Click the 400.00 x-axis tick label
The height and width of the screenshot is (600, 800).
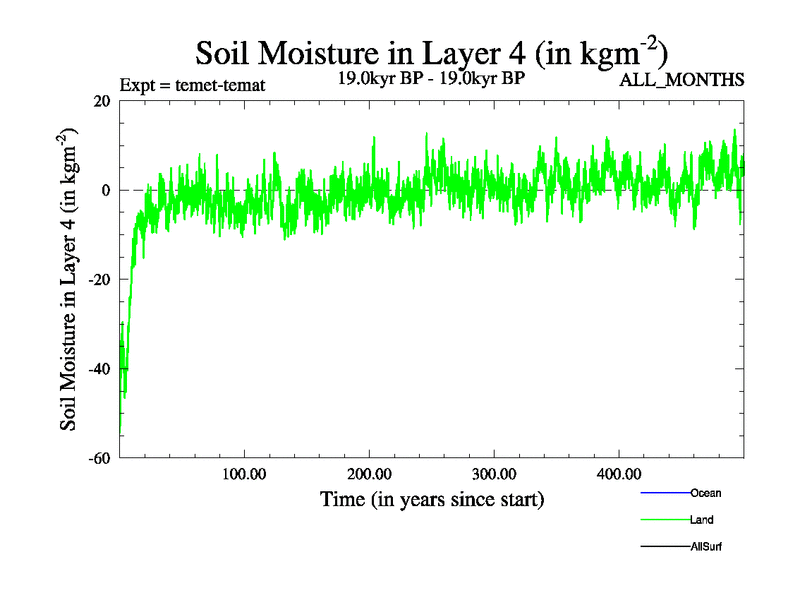point(619,474)
